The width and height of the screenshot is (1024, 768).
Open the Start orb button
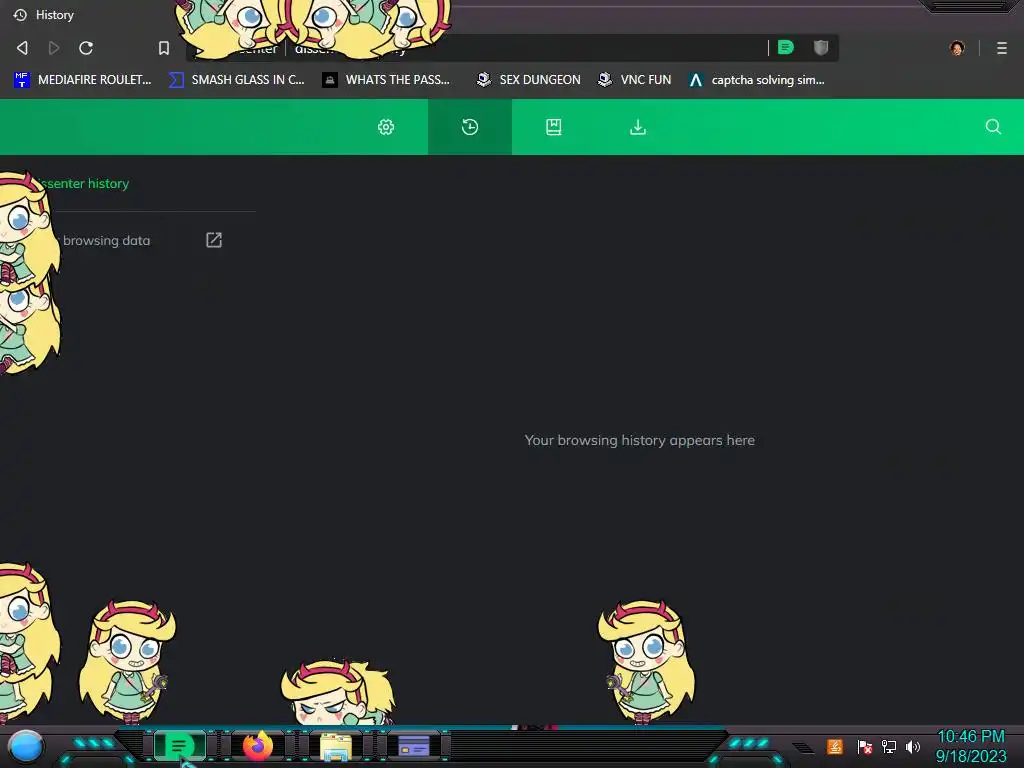pyautogui.click(x=26, y=746)
